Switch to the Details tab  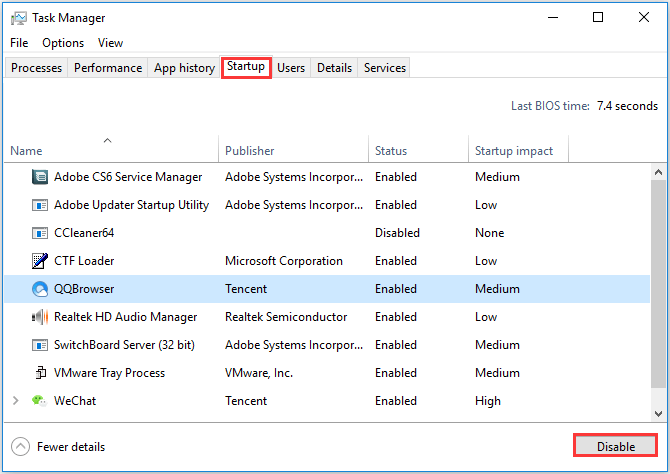pyautogui.click(x=334, y=68)
